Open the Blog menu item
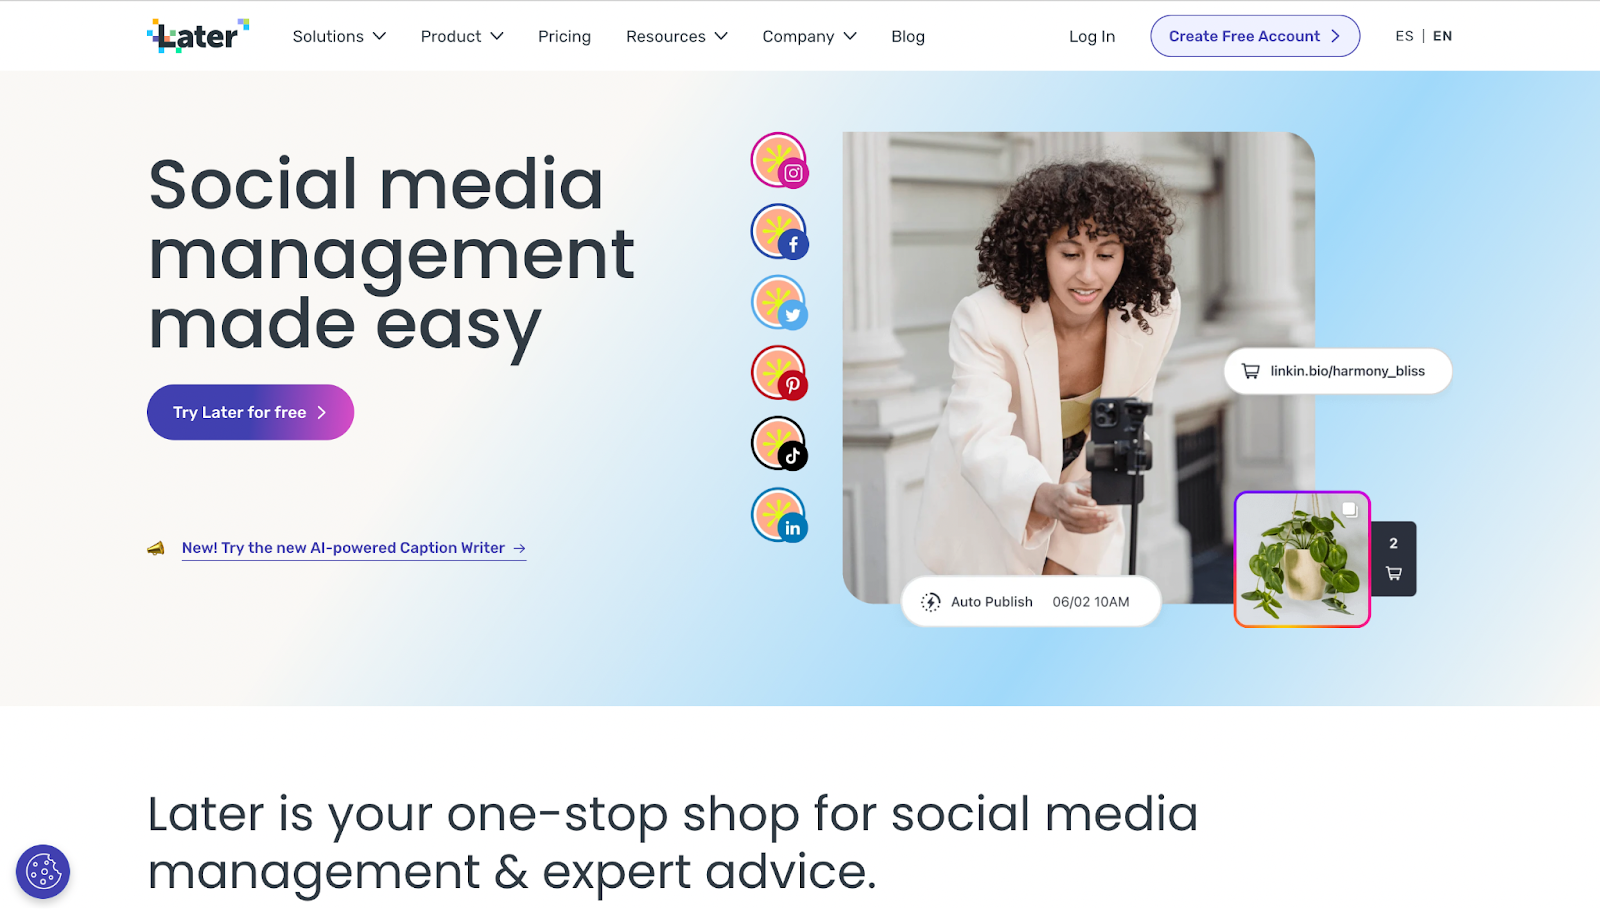The width and height of the screenshot is (1600, 910). tap(908, 36)
